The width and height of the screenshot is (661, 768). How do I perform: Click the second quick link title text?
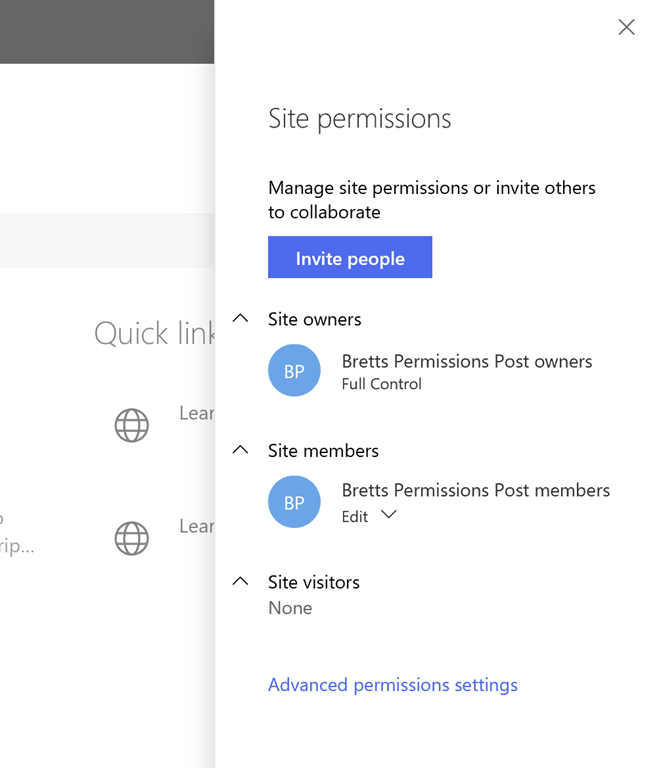pos(197,526)
